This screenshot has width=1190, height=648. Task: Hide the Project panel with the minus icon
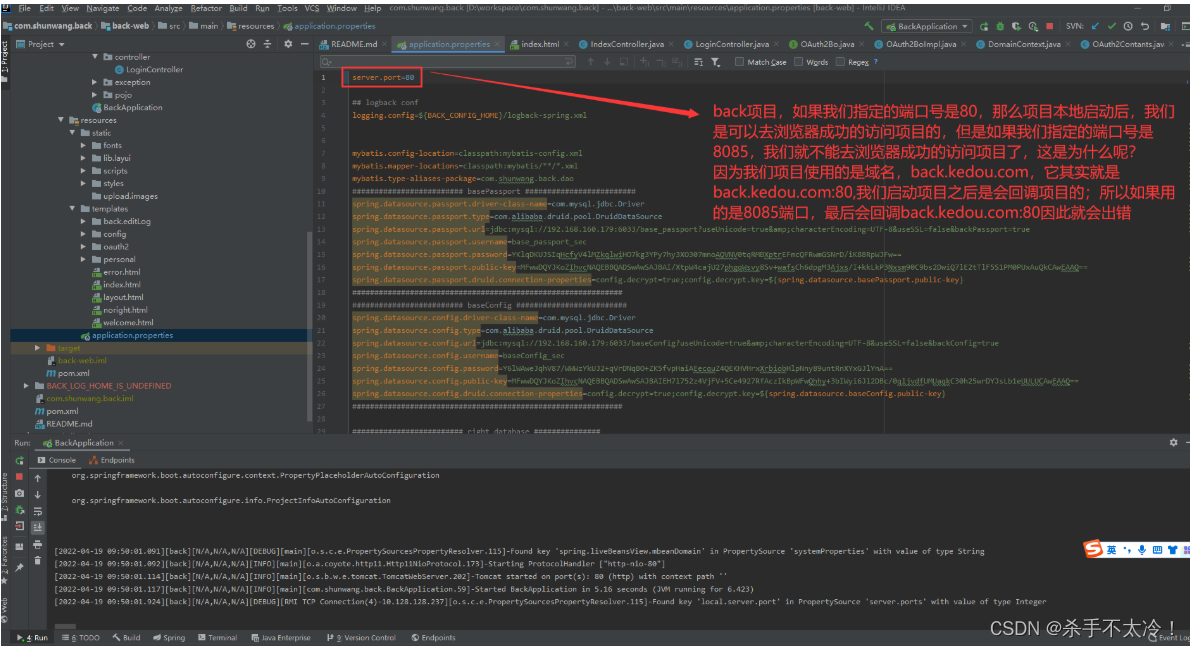click(304, 44)
